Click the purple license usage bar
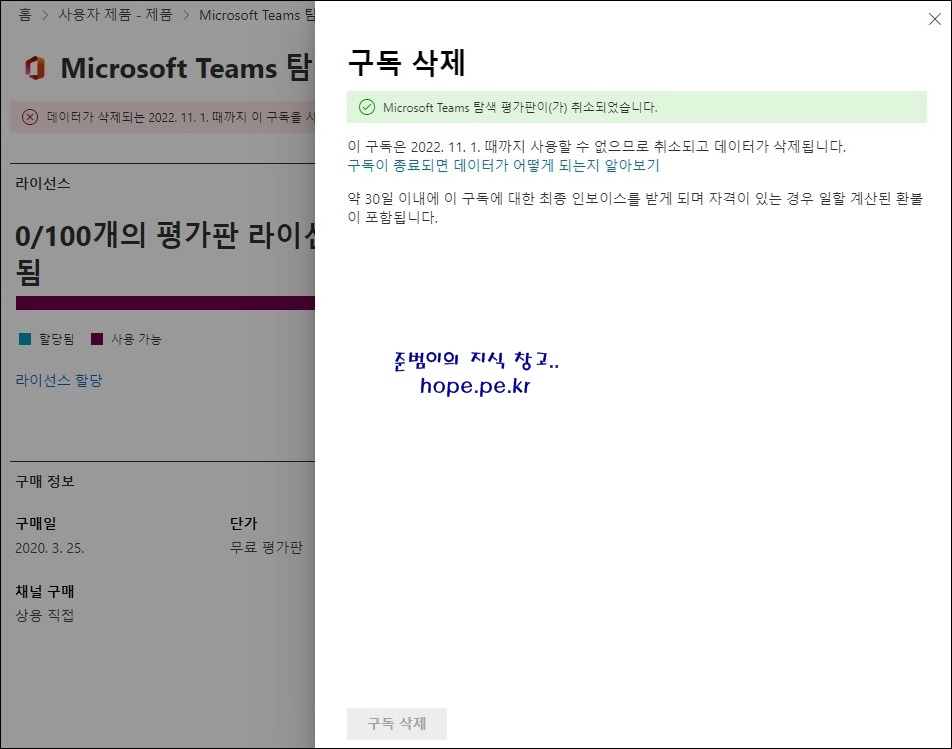 coord(165,303)
